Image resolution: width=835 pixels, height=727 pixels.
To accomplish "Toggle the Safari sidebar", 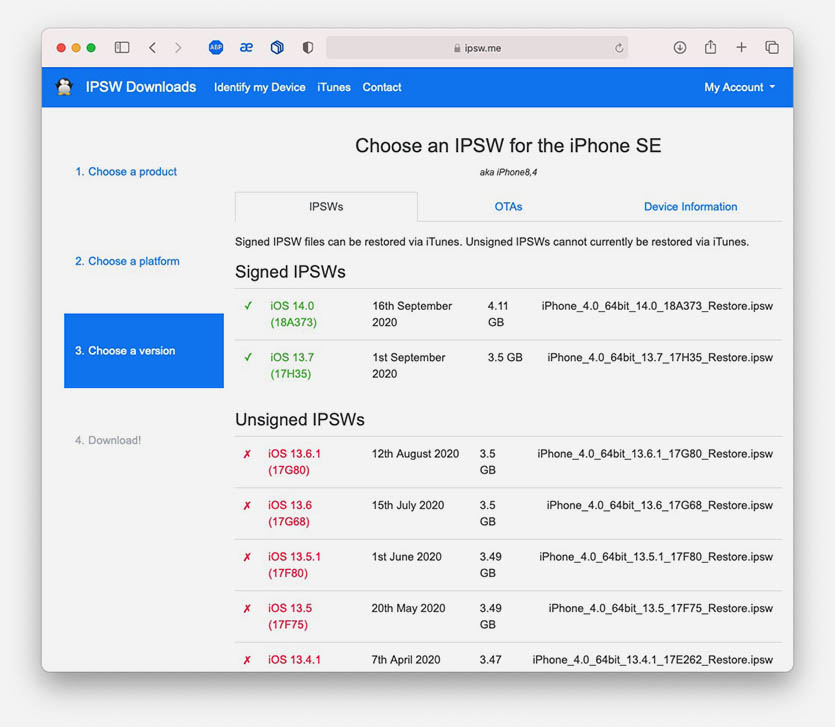I will [122, 47].
